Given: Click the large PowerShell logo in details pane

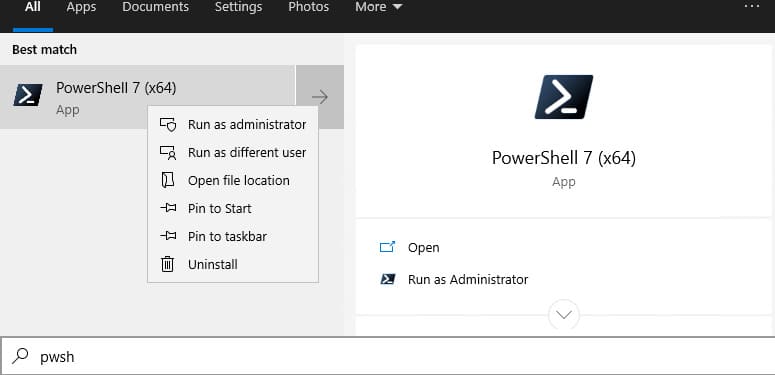Looking at the screenshot, I should [x=564, y=97].
